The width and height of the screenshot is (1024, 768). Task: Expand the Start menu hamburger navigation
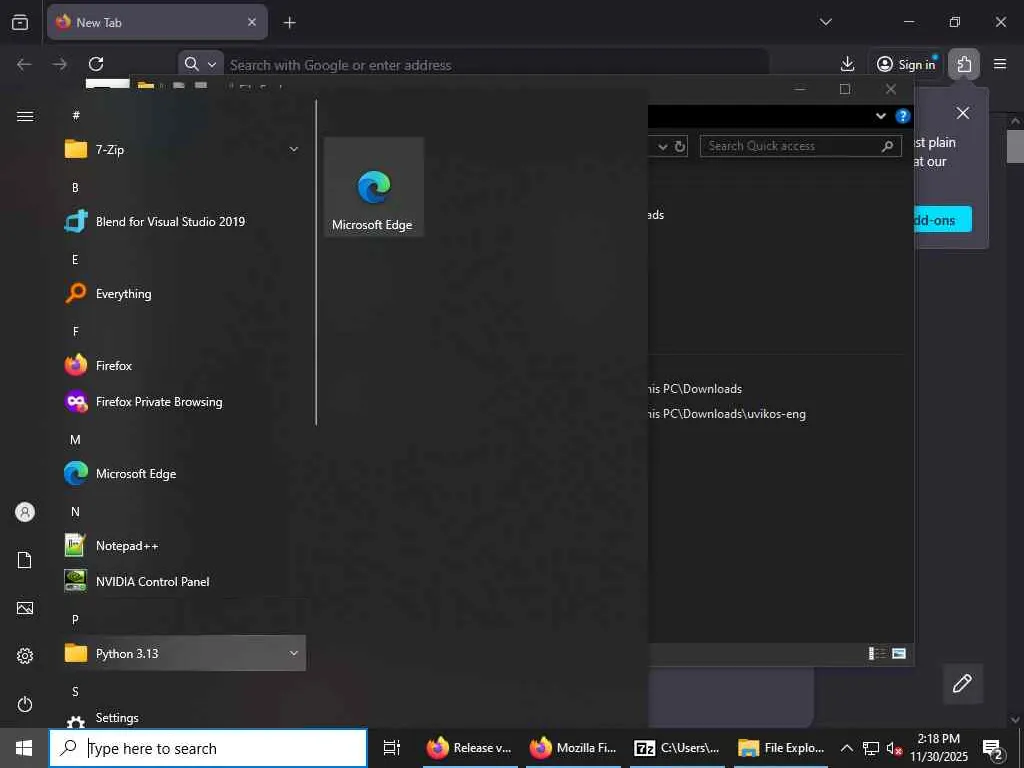(25, 116)
